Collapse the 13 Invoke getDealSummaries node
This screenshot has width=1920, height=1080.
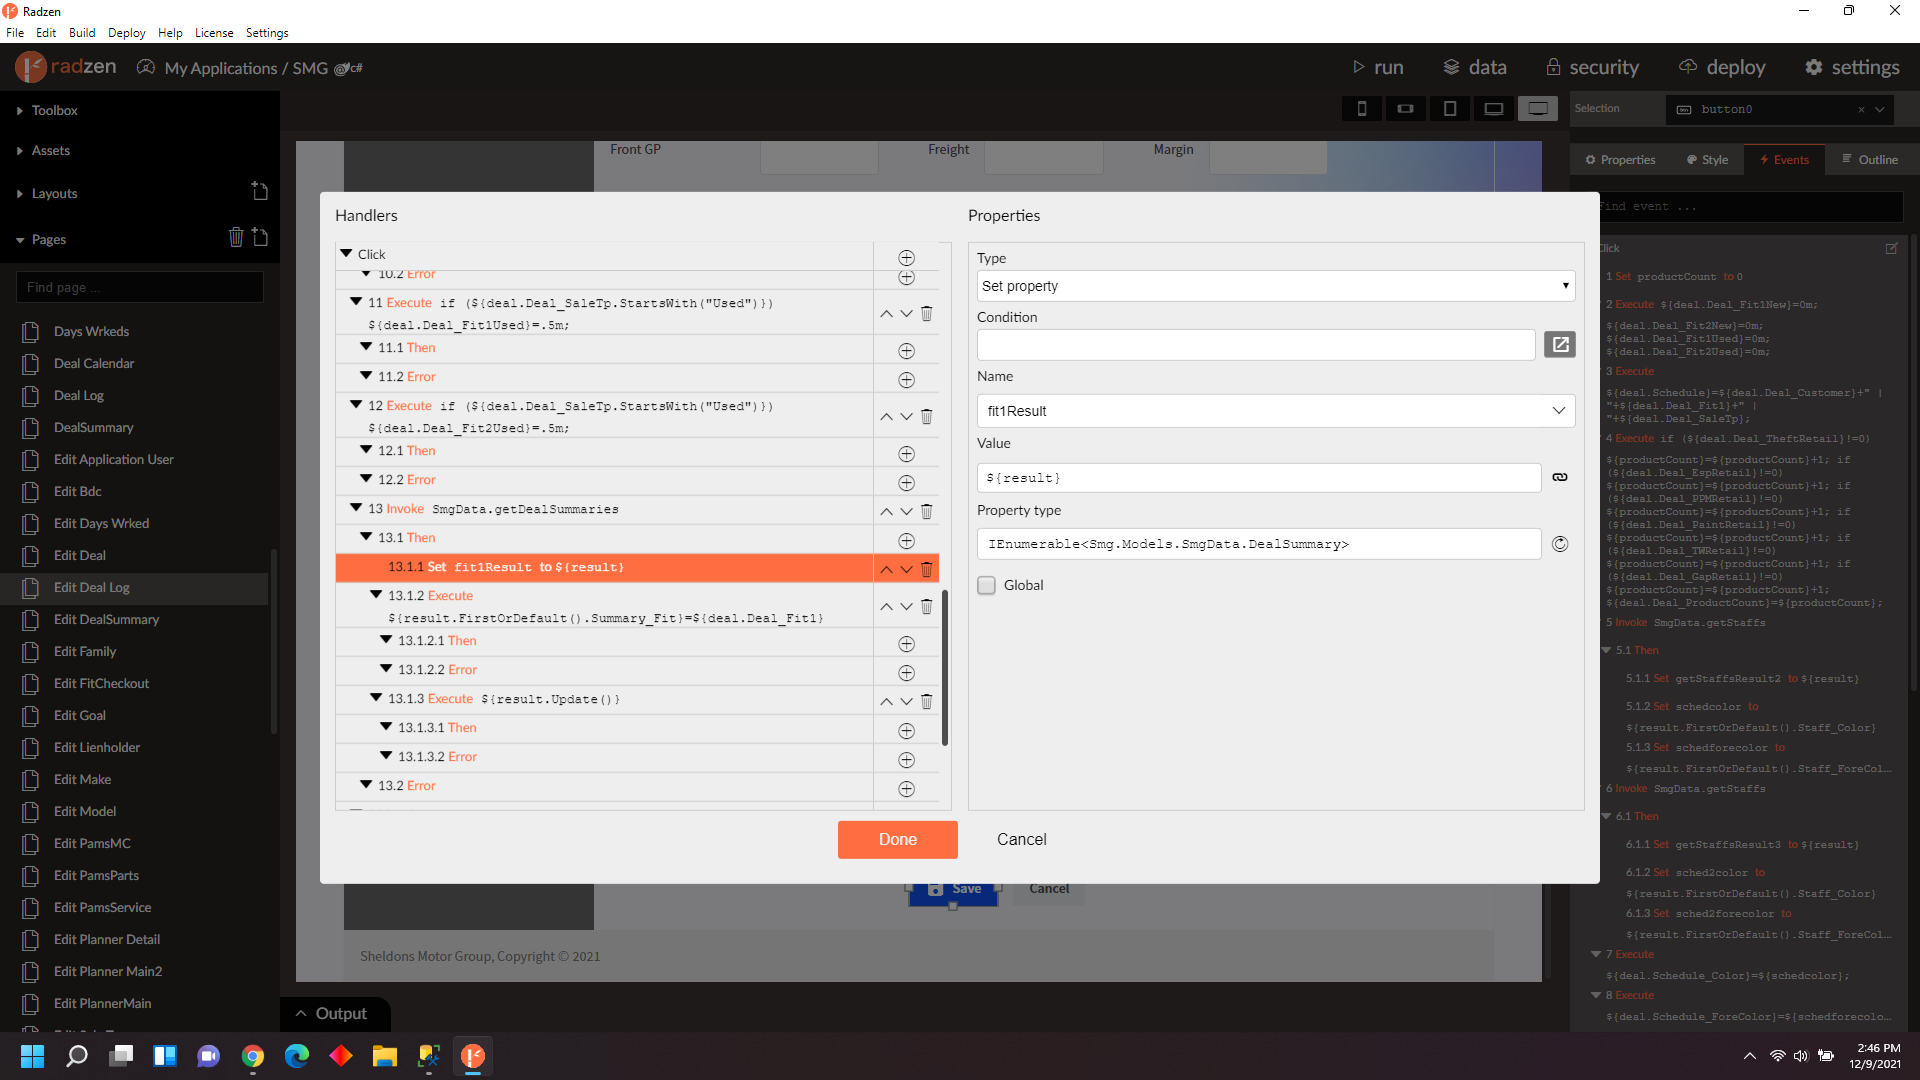coord(356,508)
